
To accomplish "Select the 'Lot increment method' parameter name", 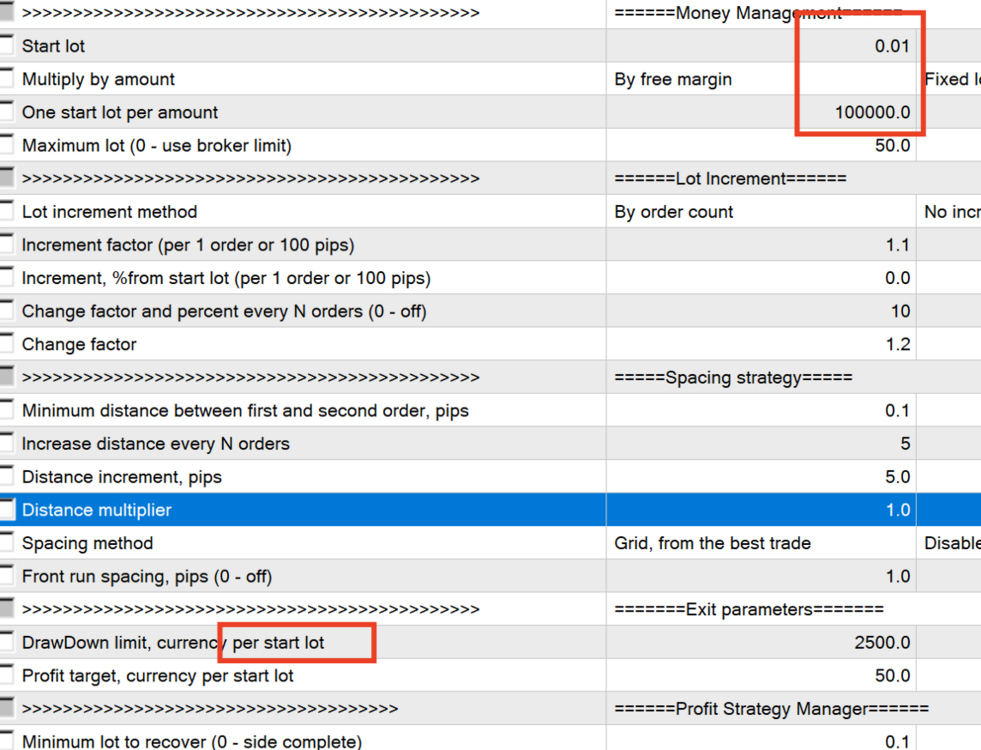I will point(109,211).
